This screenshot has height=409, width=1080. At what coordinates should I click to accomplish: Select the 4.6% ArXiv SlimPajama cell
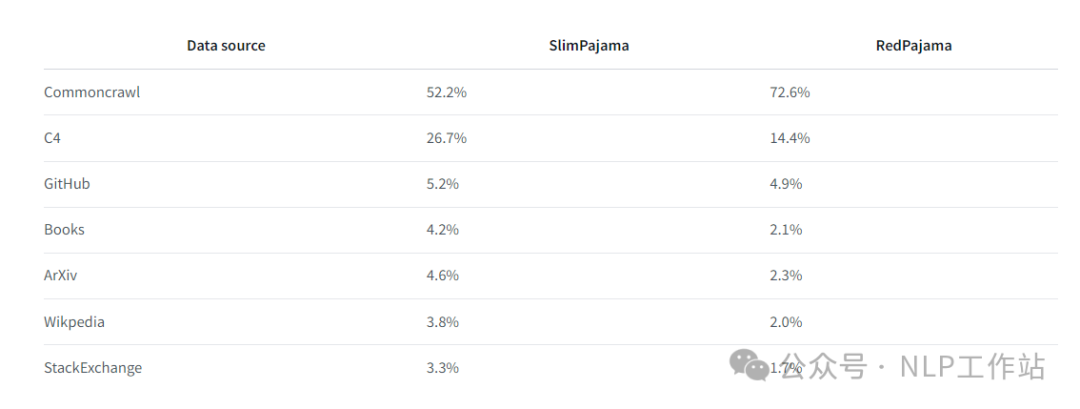[442, 275]
